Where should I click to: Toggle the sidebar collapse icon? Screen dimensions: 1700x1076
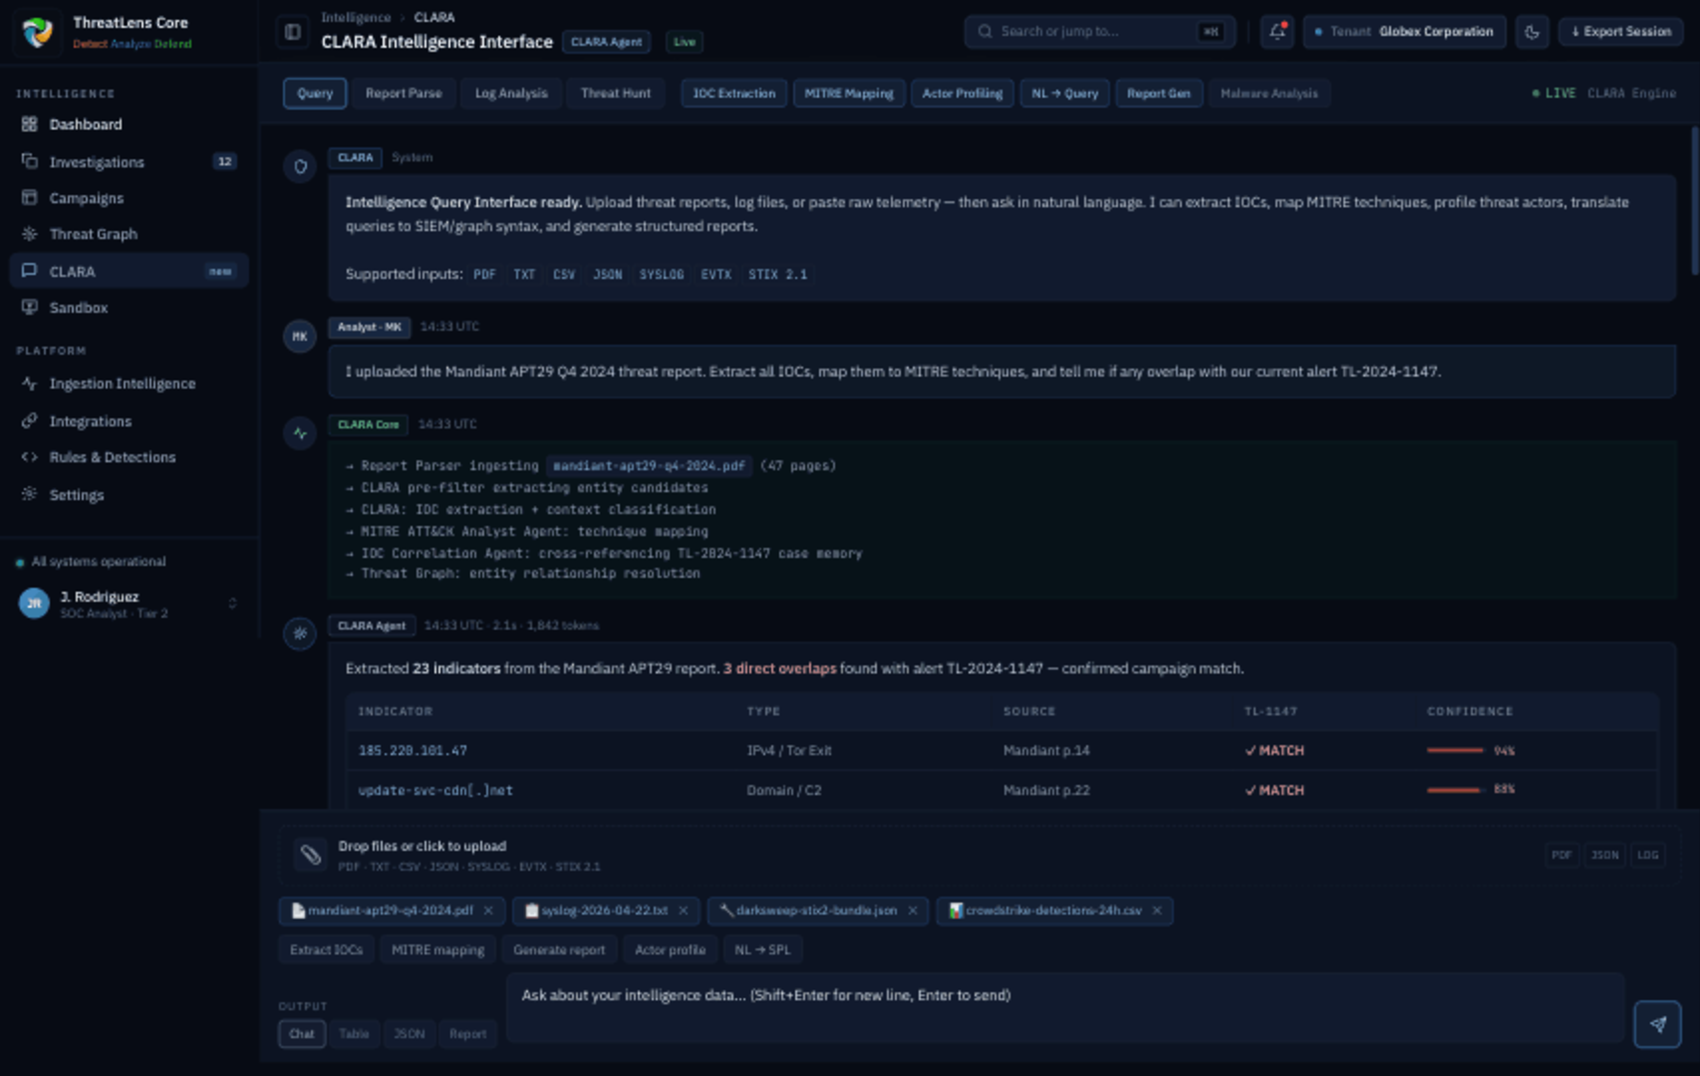(293, 32)
